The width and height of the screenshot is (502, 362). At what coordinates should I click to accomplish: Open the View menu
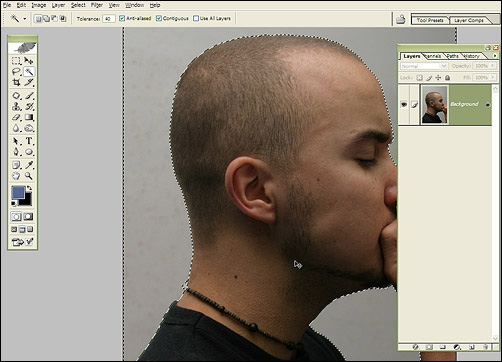coord(114,5)
